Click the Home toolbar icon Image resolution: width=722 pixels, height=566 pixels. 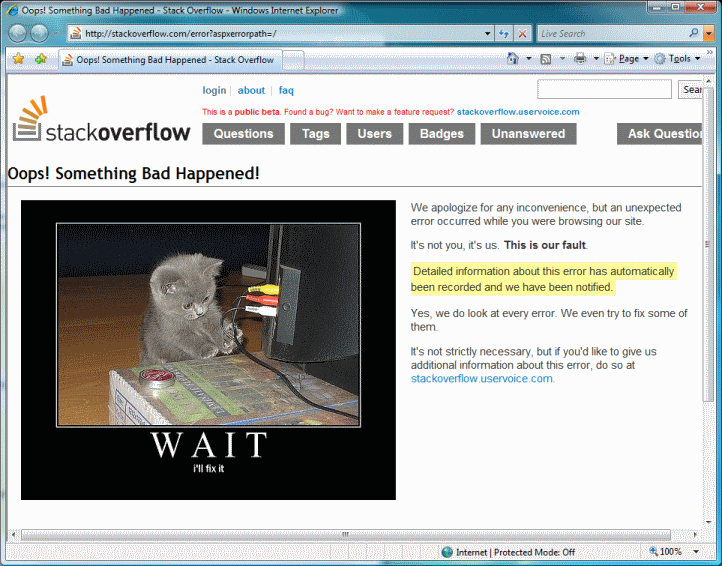[513, 58]
